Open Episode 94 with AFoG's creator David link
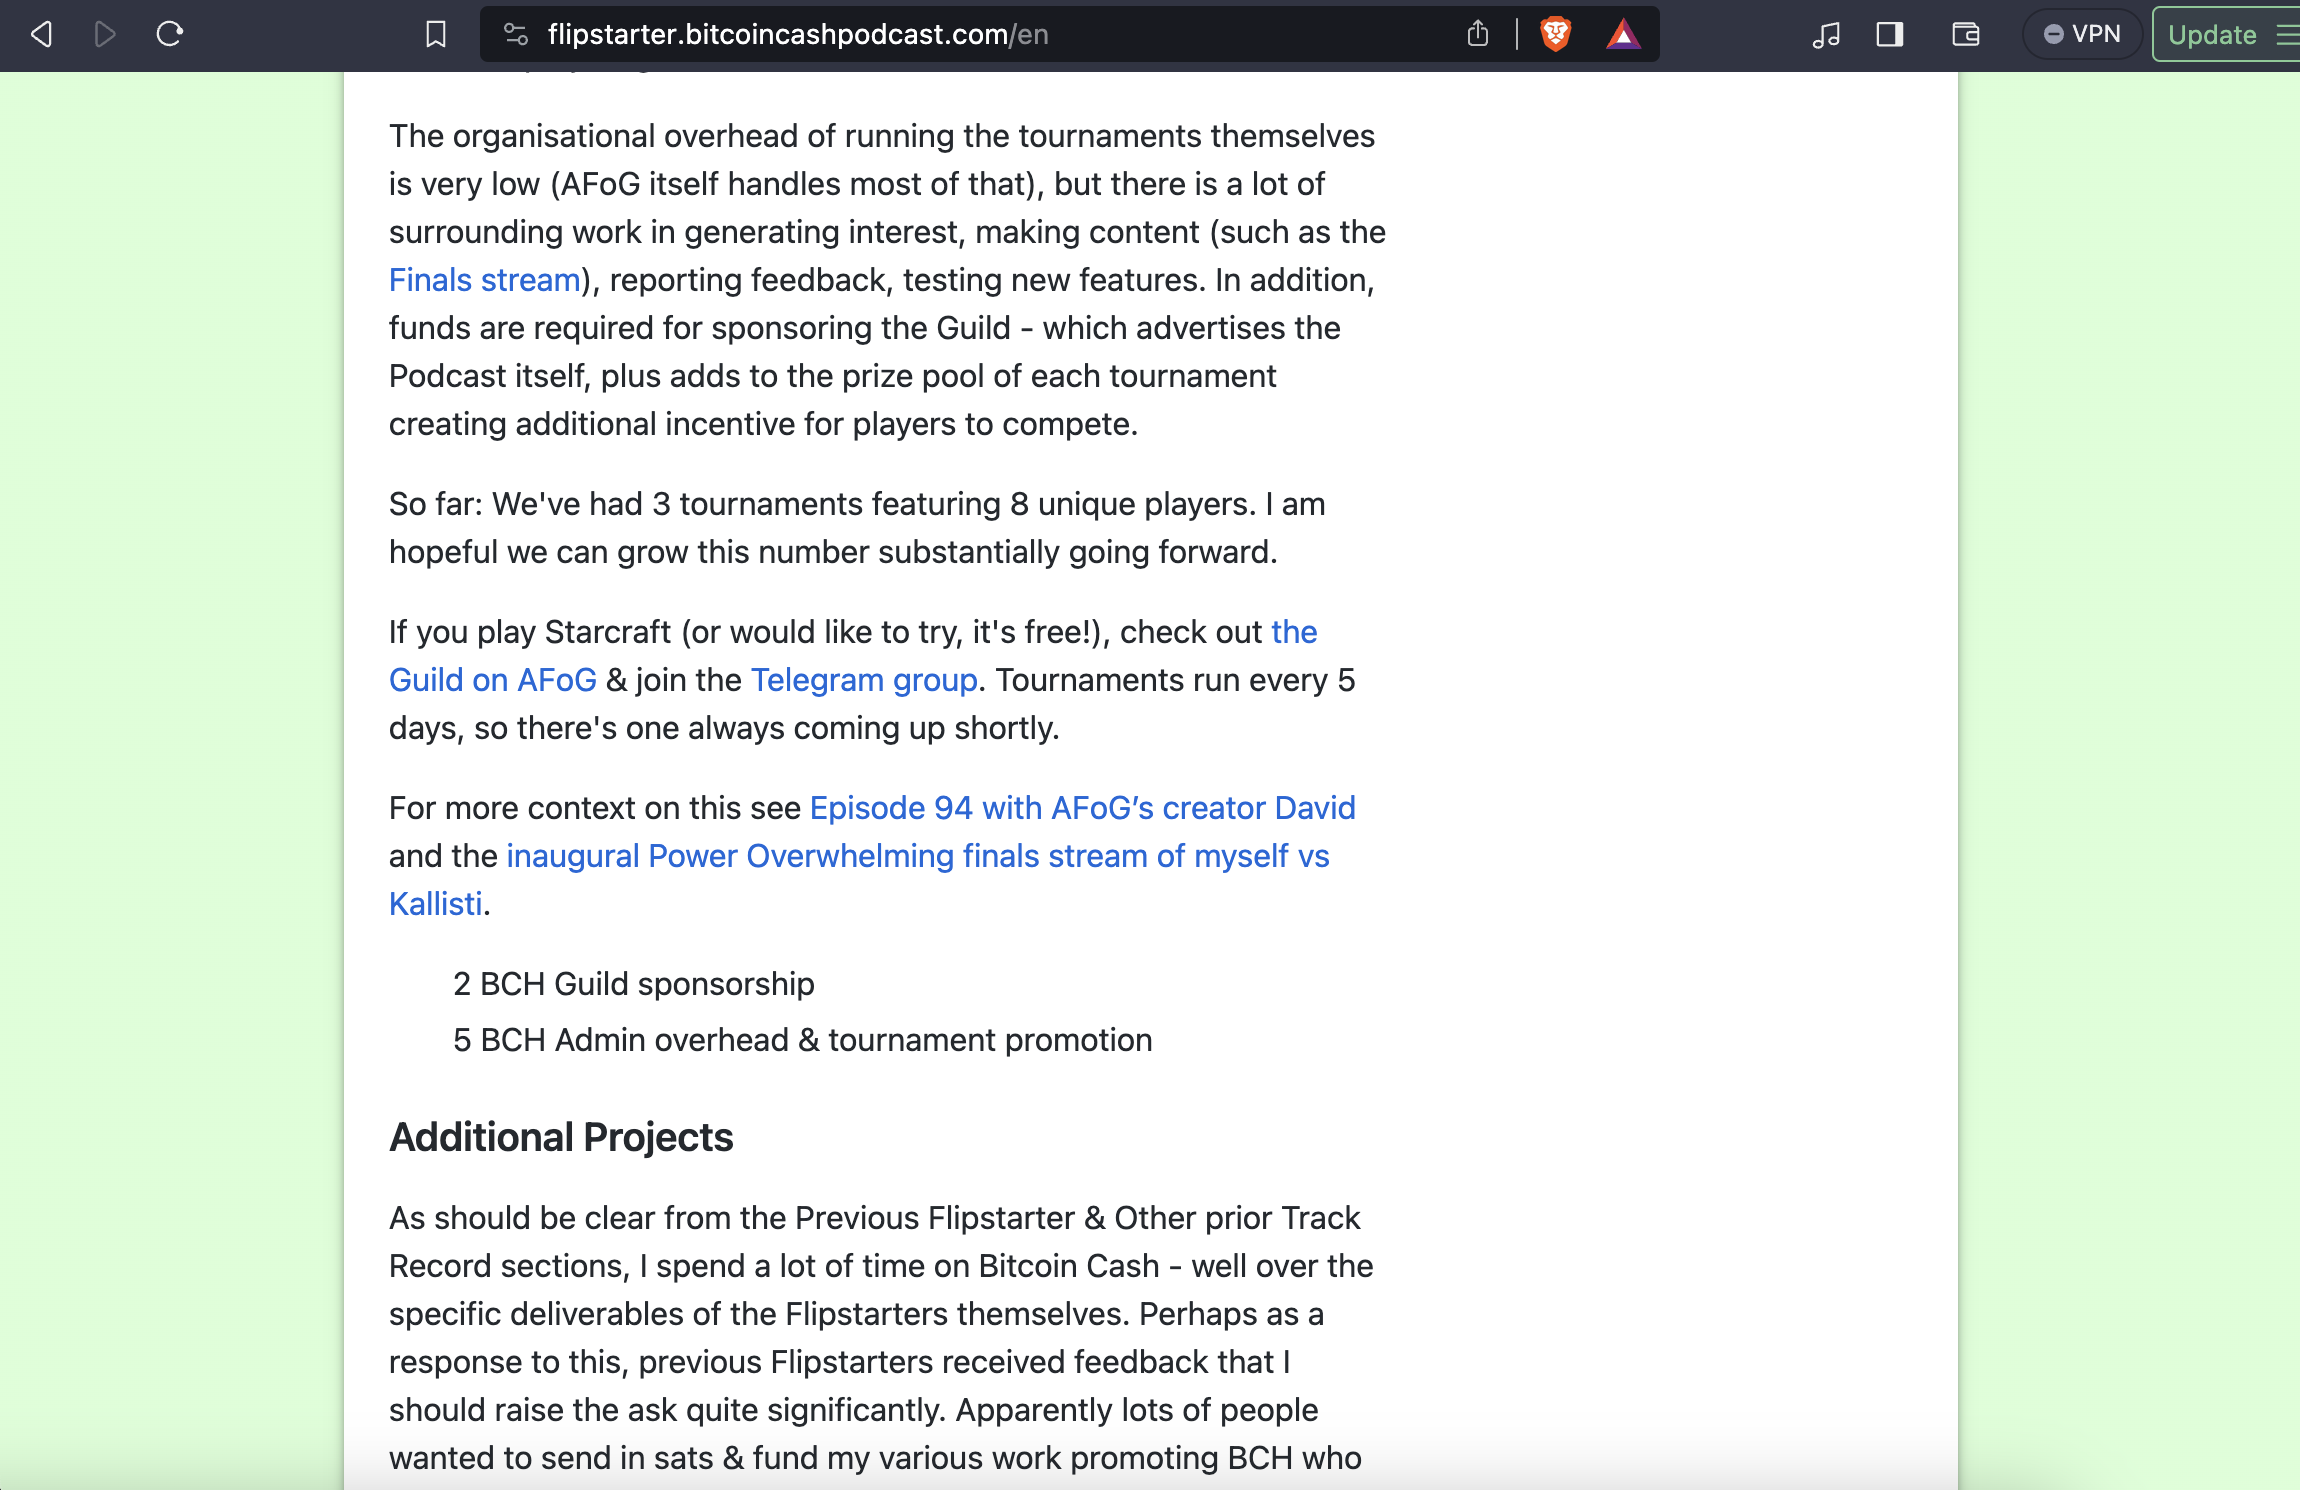The width and height of the screenshot is (2300, 1490). 1083,808
